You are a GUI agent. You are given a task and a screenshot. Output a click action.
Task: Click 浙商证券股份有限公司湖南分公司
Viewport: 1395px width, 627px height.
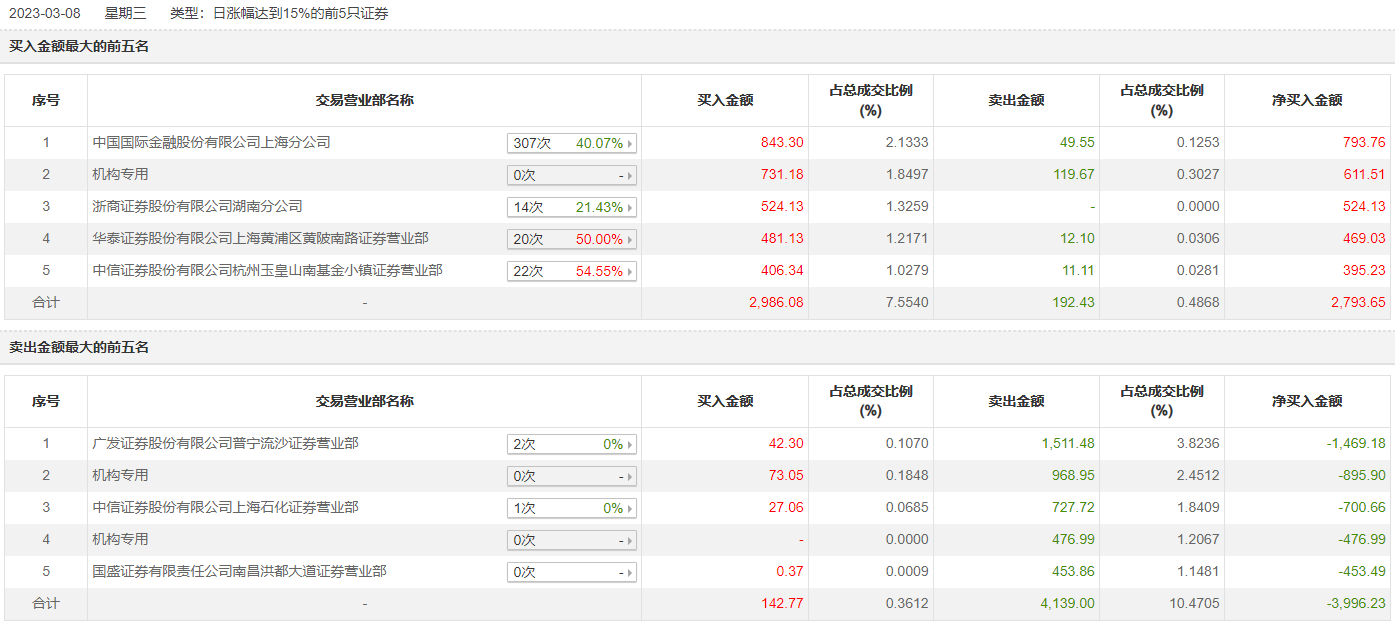tap(197, 207)
